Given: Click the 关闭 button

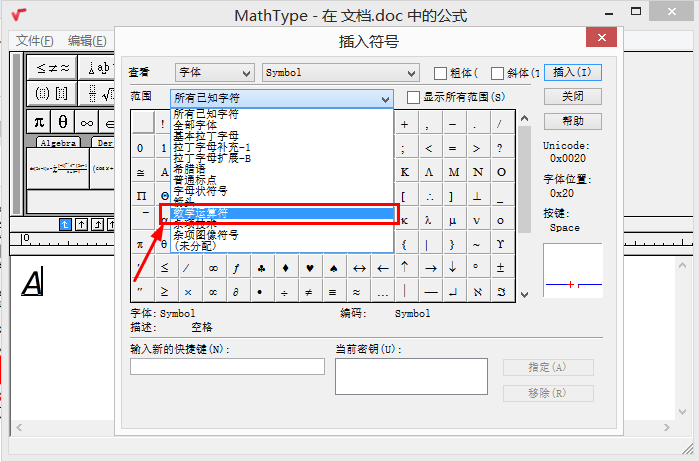Looking at the screenshot, I should click(x=572, y=96).
